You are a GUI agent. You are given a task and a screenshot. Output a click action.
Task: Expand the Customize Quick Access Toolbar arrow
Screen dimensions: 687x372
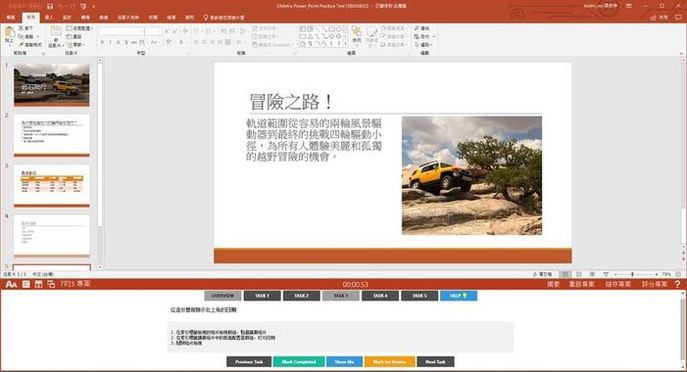coord(93,7)
